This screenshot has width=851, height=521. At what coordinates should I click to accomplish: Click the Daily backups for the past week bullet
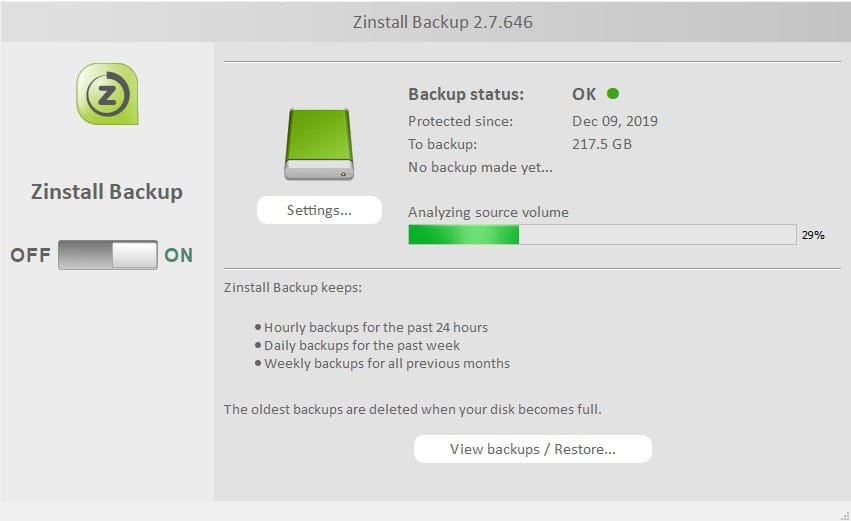click(x=357, y=345)
